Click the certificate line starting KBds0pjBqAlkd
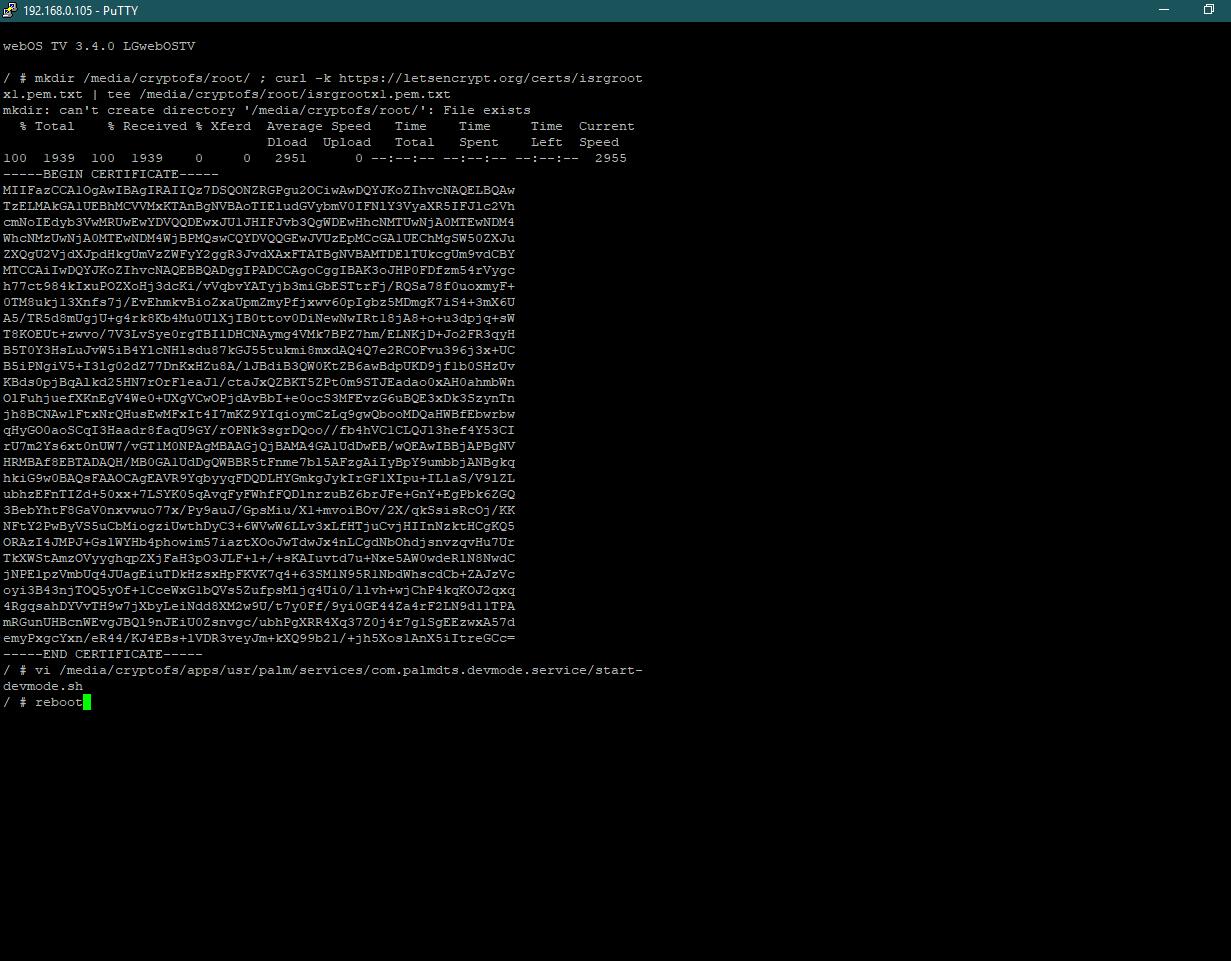The image size is (1231, 961). coord(259,382)
